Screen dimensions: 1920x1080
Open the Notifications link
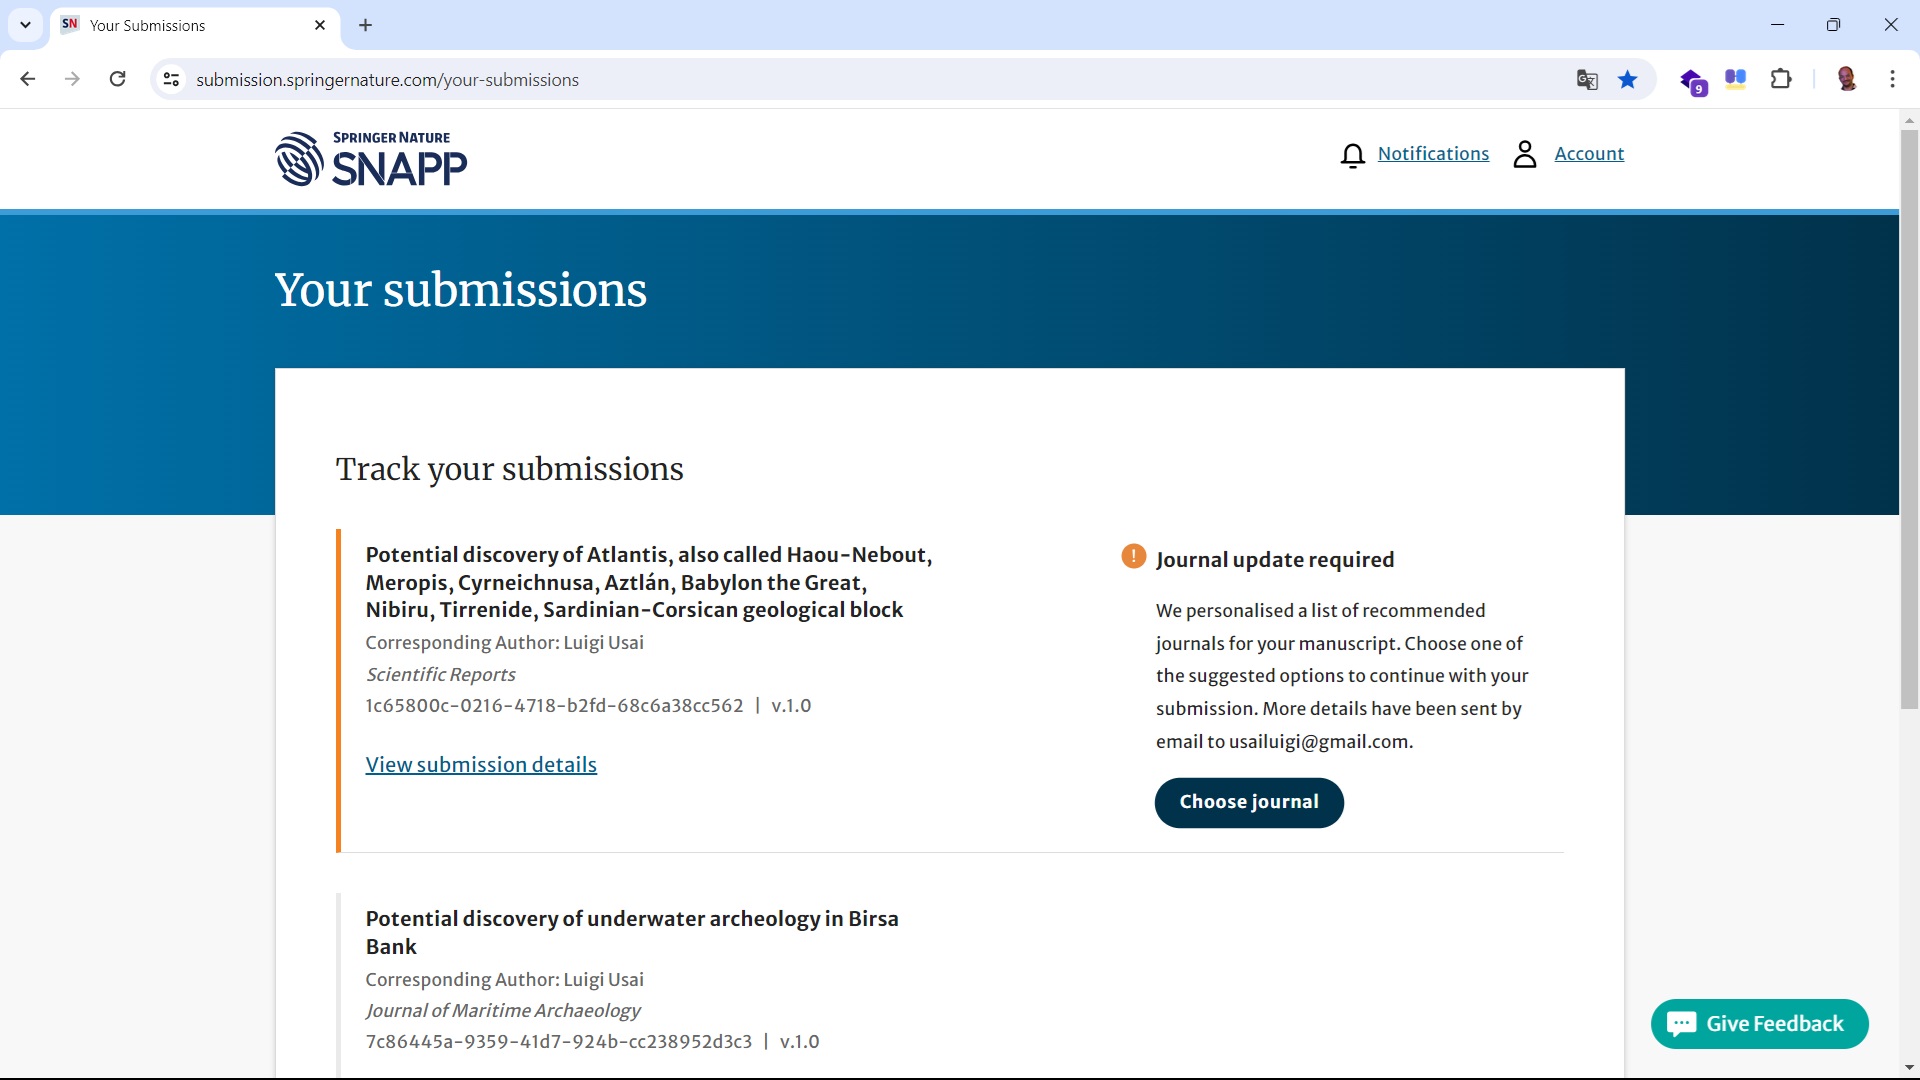1433,154
